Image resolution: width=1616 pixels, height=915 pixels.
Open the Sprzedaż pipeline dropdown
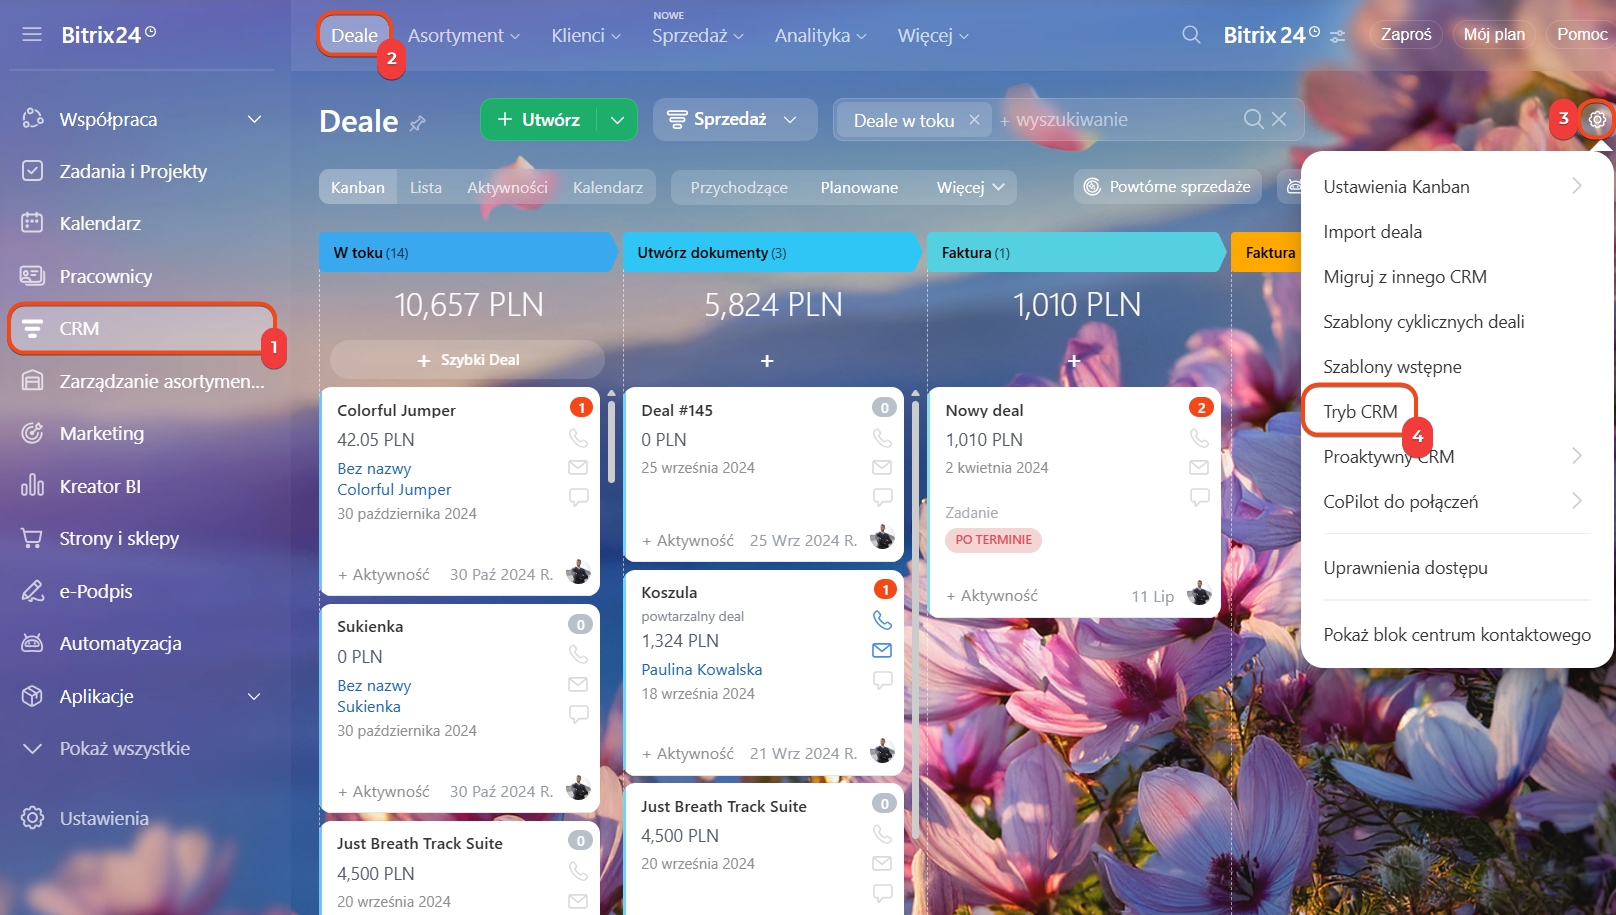[735, 120]
